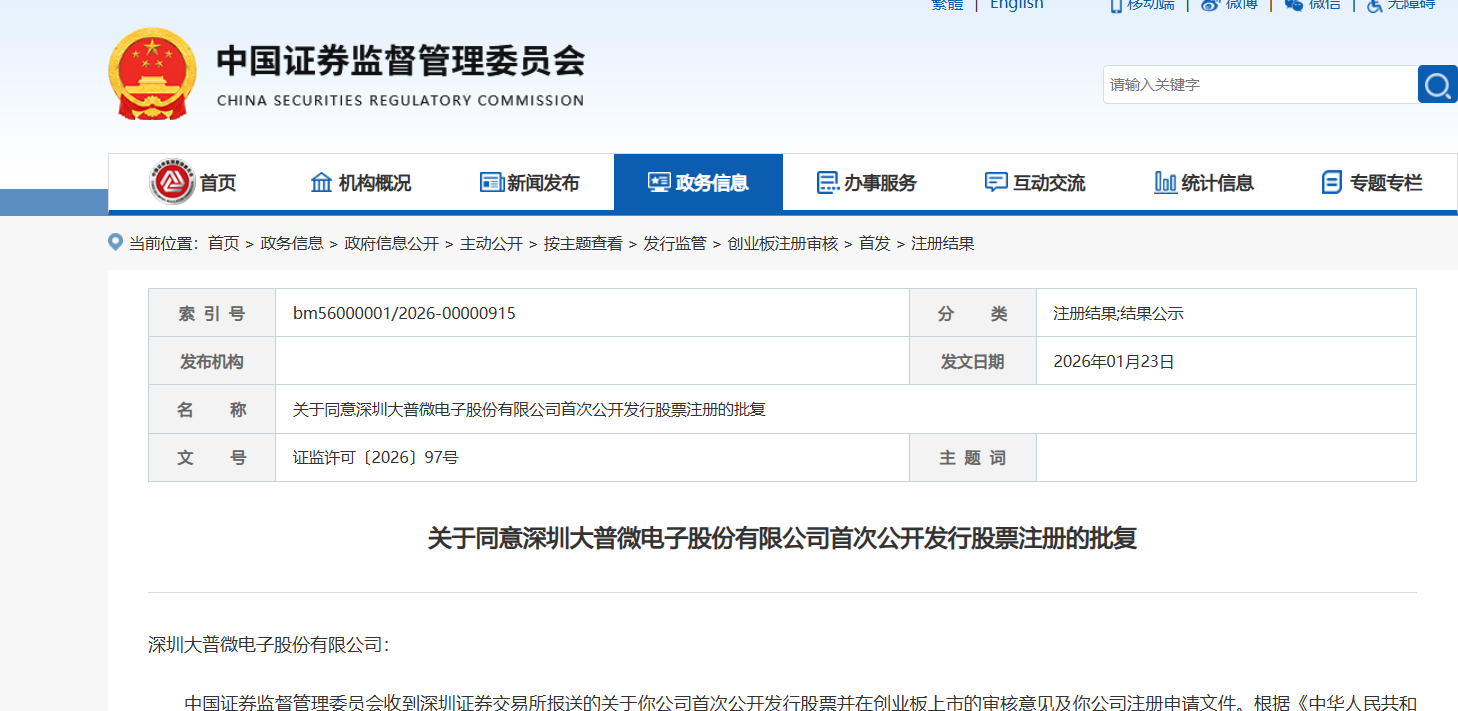This screenshot has width=1458, height=711.
Task: Click the 发行监管 breadcrumb link
Action: pyautogui.click(x=675, y=243)
